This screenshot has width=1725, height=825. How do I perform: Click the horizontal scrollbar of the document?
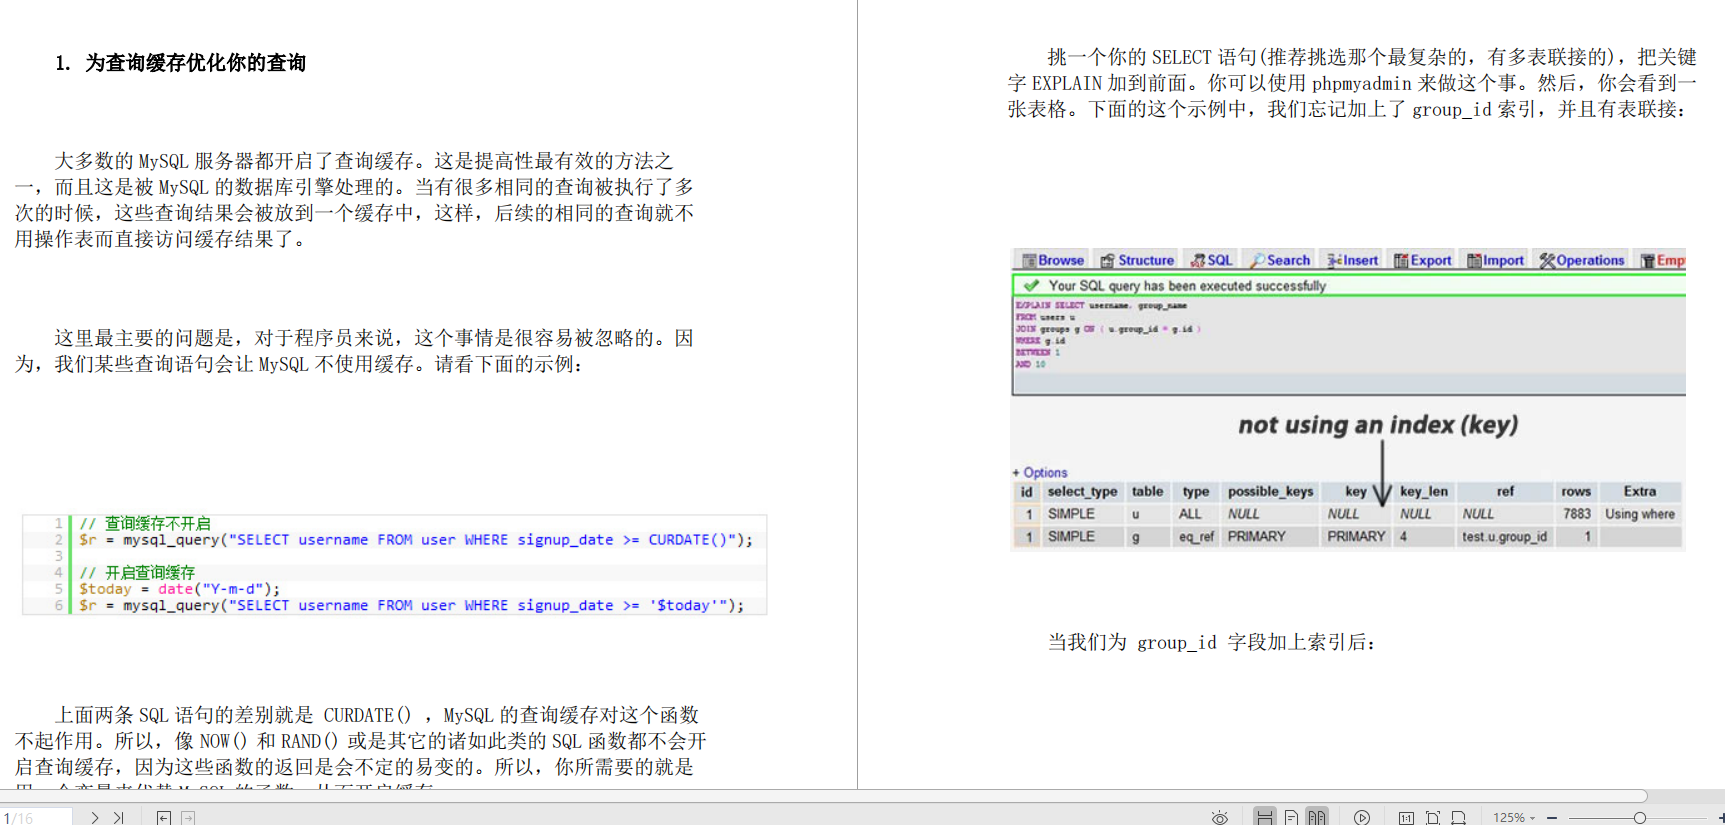823,797
